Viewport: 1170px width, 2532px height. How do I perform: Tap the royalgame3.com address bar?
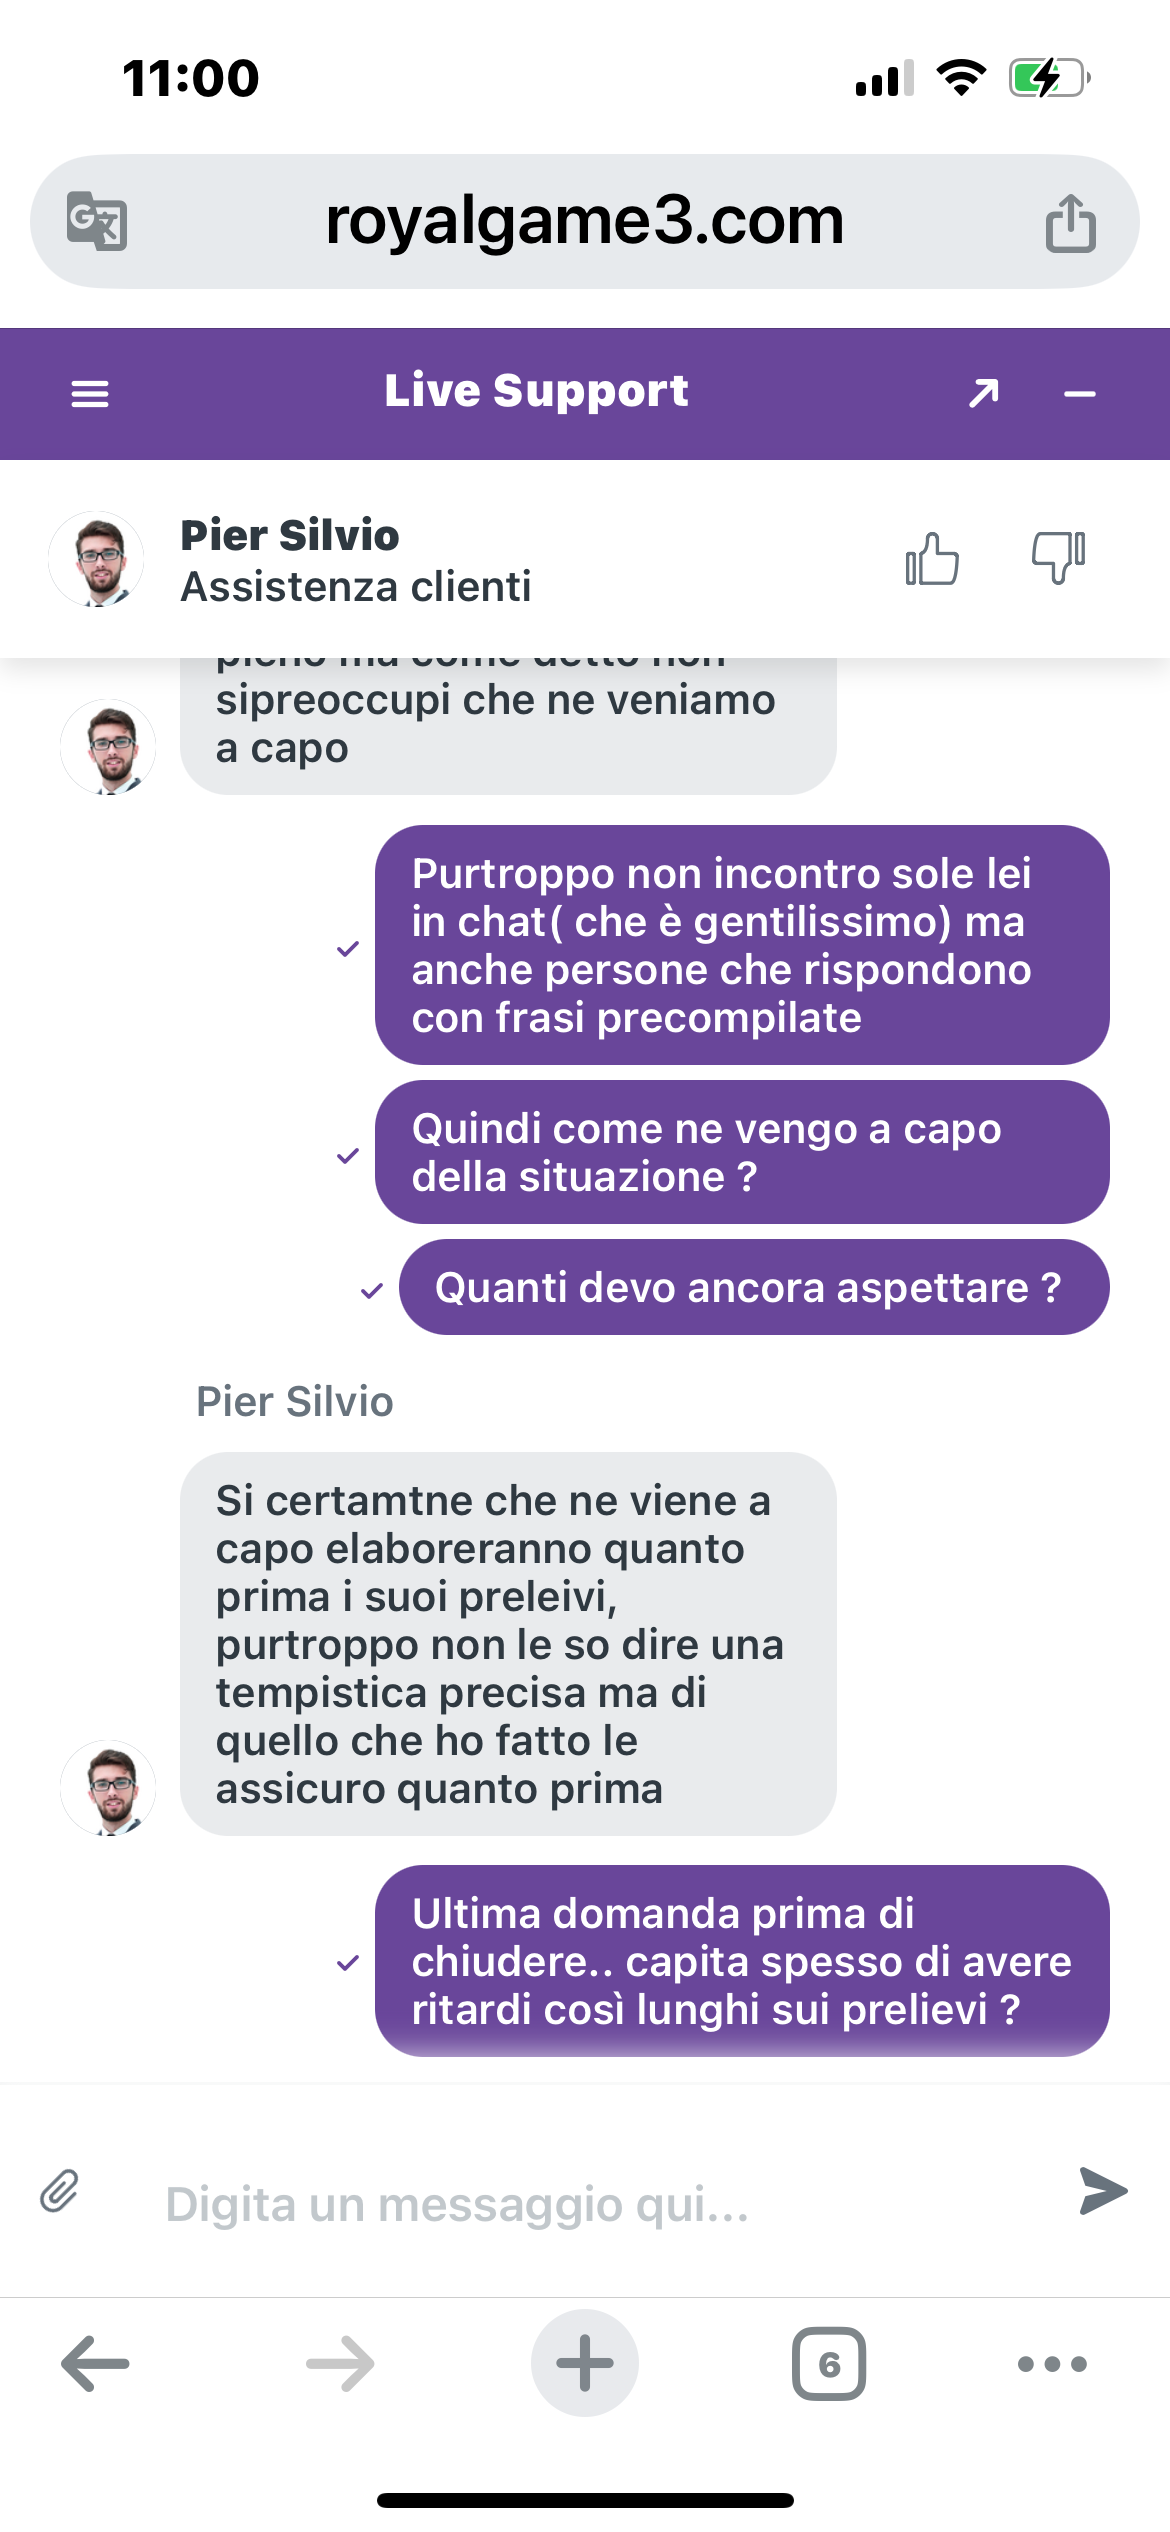585,221
